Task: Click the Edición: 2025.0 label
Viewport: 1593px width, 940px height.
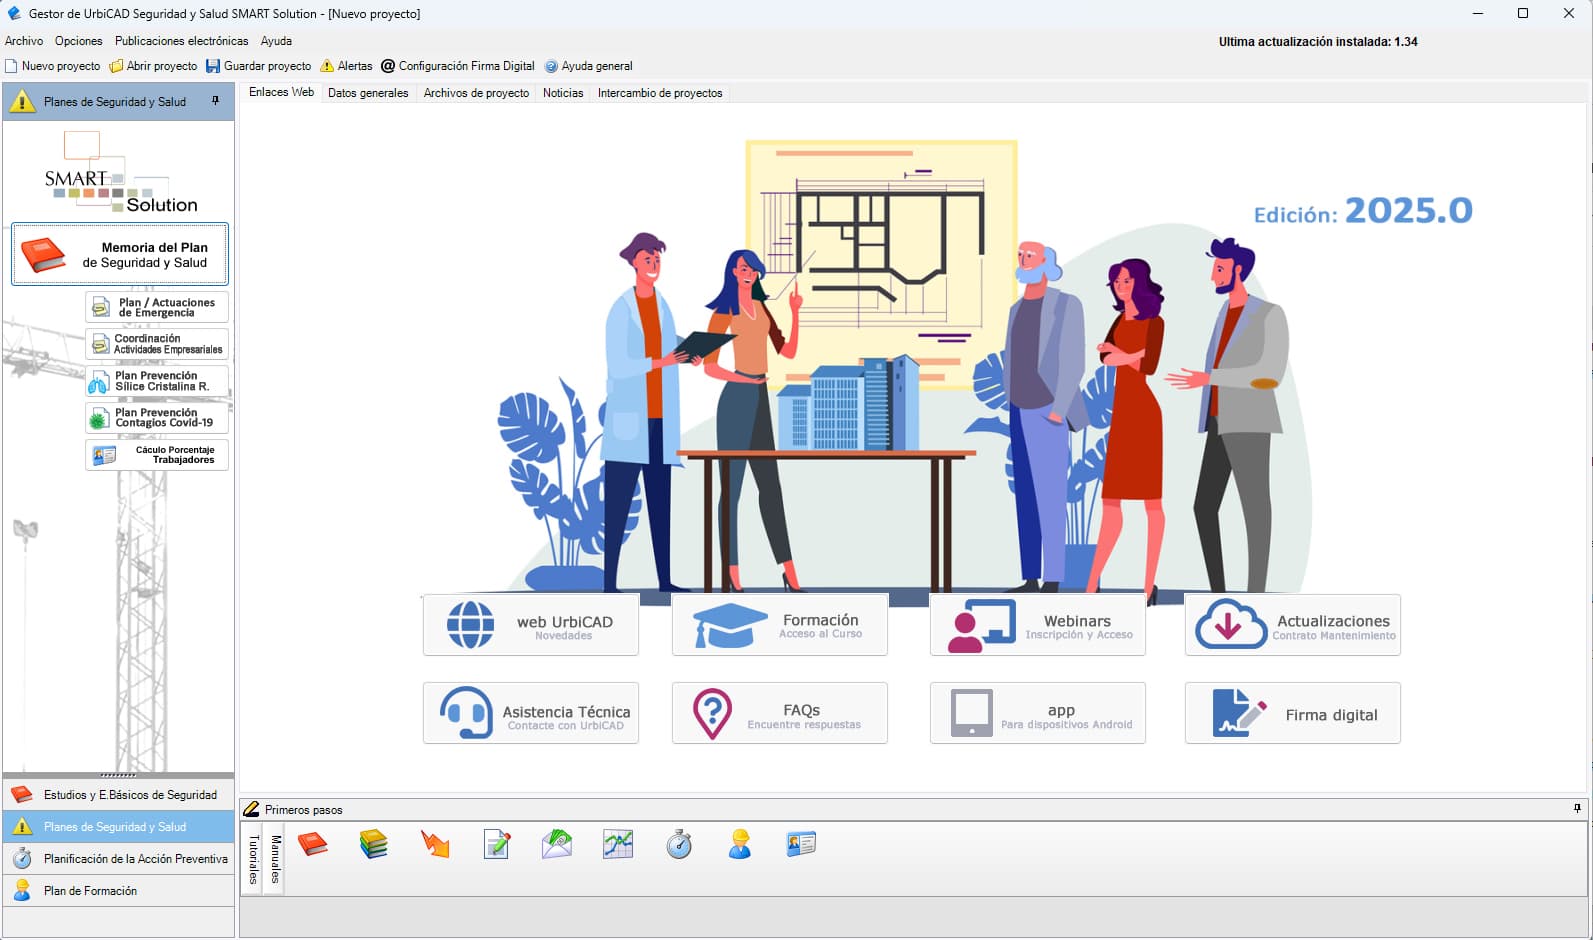Action: coord(1363,211)
